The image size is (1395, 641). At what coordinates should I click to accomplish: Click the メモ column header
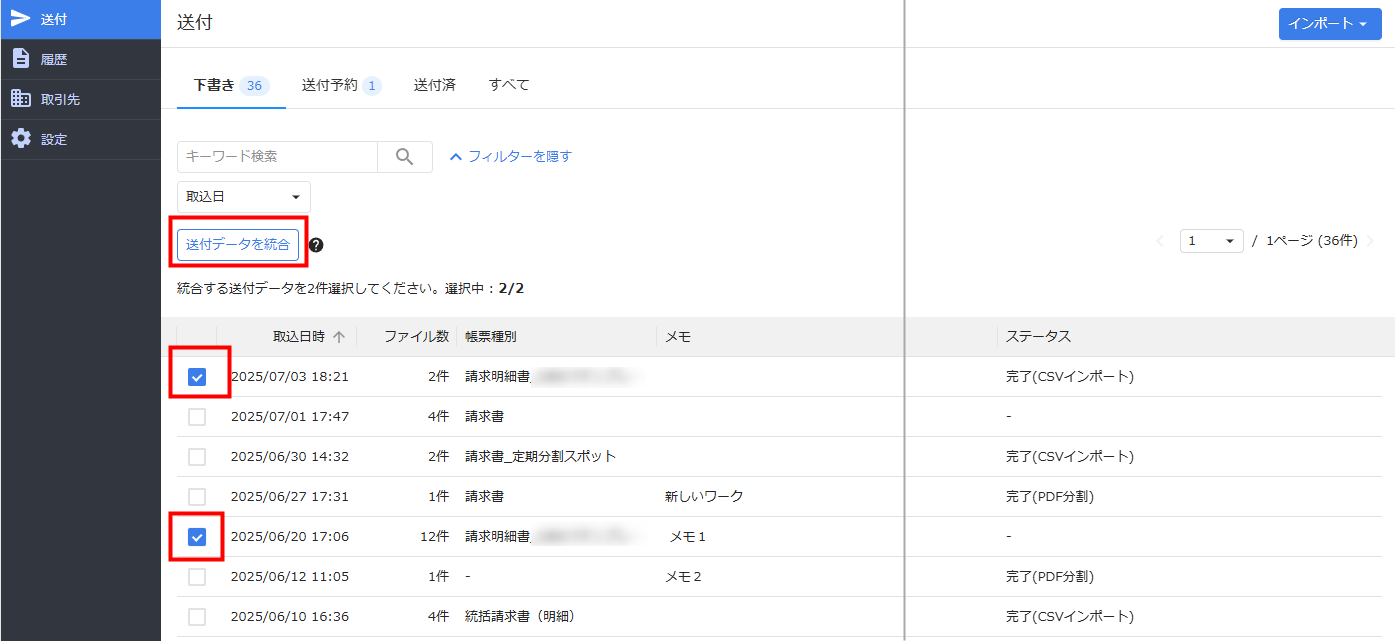click(x=678, y=337)
